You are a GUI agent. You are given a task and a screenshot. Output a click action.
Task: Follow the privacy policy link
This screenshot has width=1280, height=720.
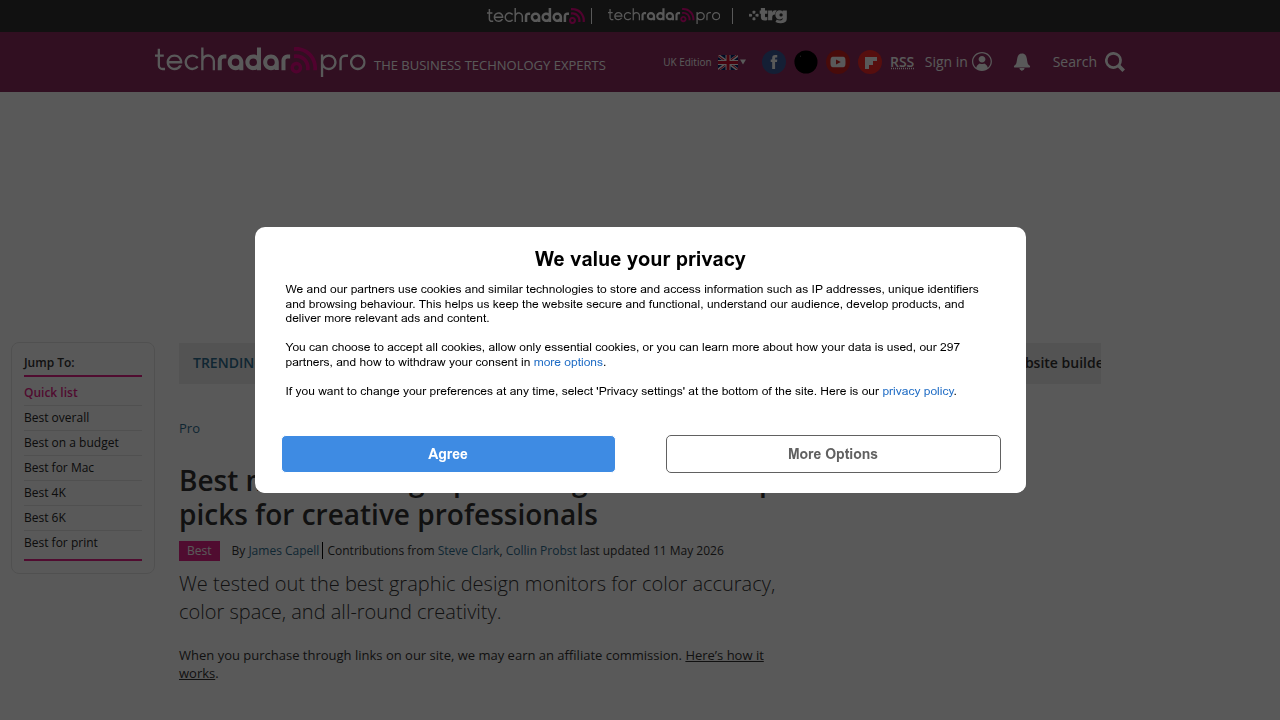(918, 391)
